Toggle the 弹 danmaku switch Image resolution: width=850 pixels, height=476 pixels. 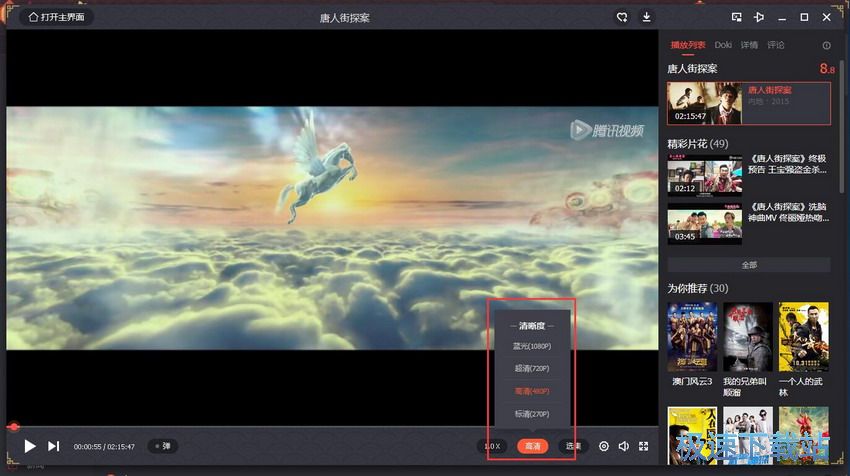(x=163, y=446)
